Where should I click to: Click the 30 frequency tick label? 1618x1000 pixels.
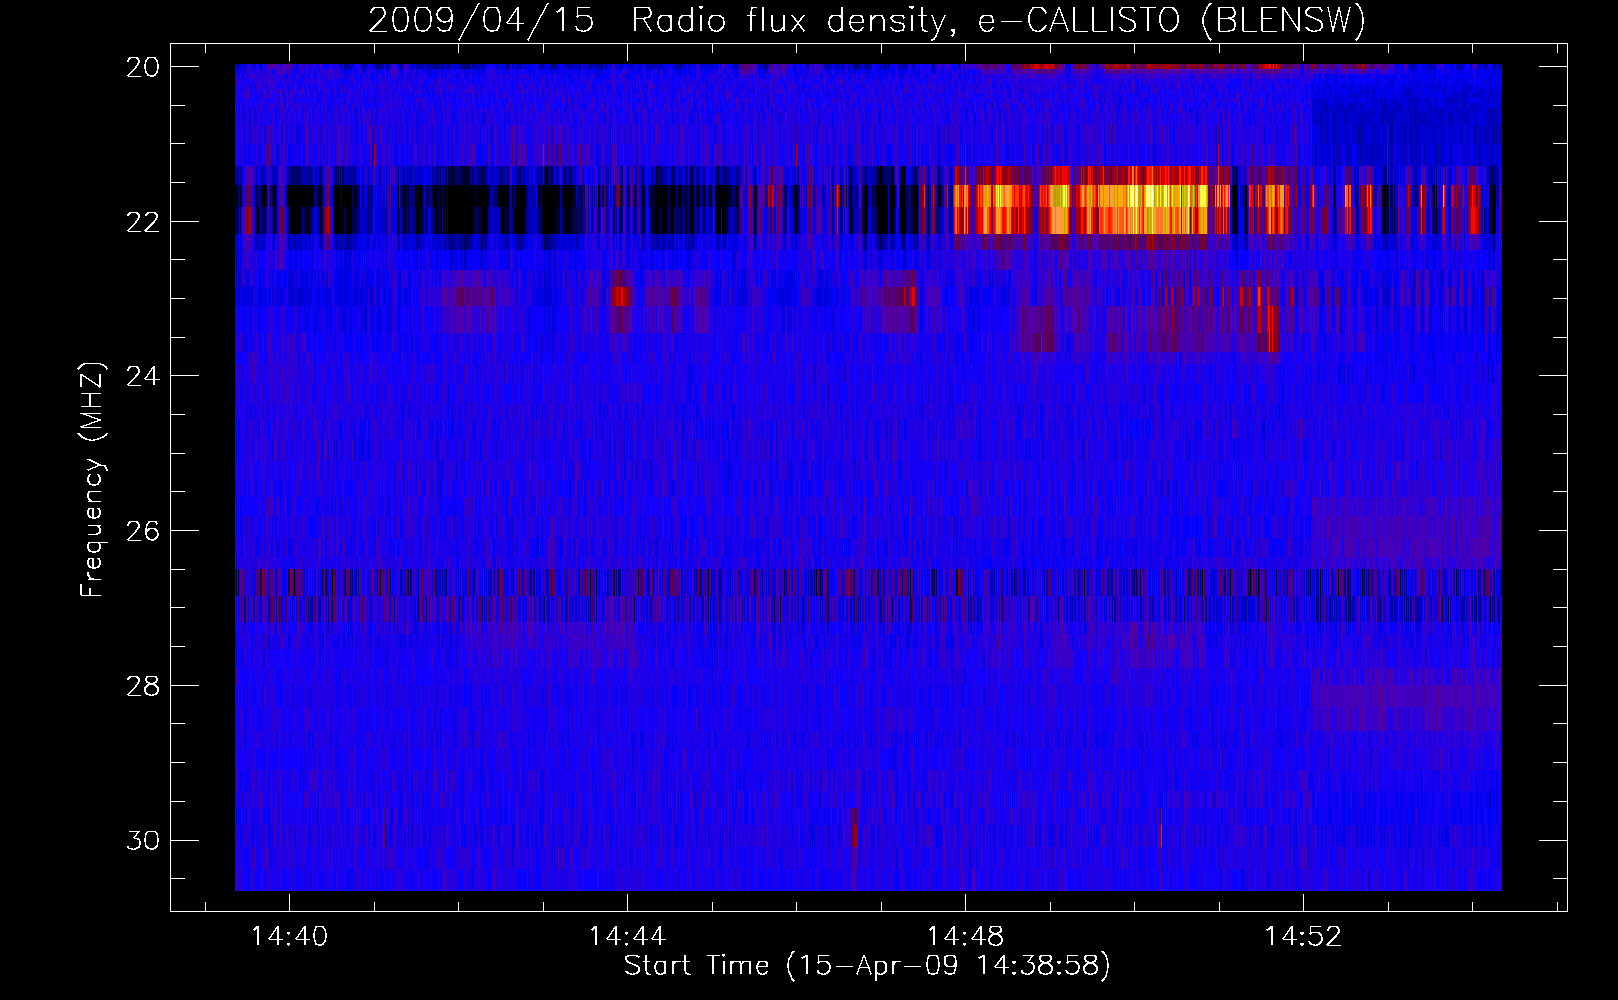[x=143, y=840]
